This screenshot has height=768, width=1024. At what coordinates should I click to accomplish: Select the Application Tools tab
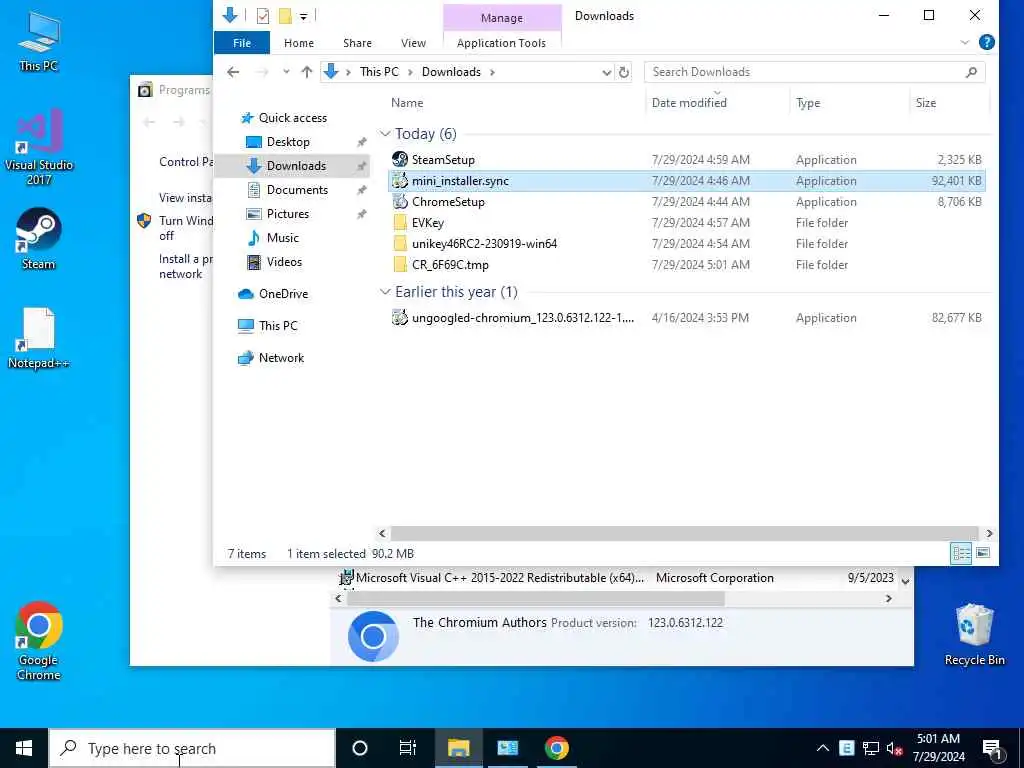point(501,43)
